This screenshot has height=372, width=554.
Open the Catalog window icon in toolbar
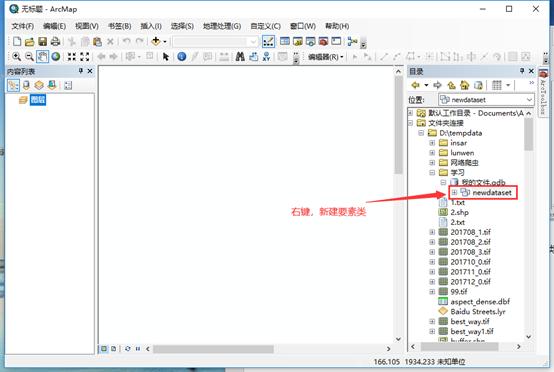coord(298,41)
